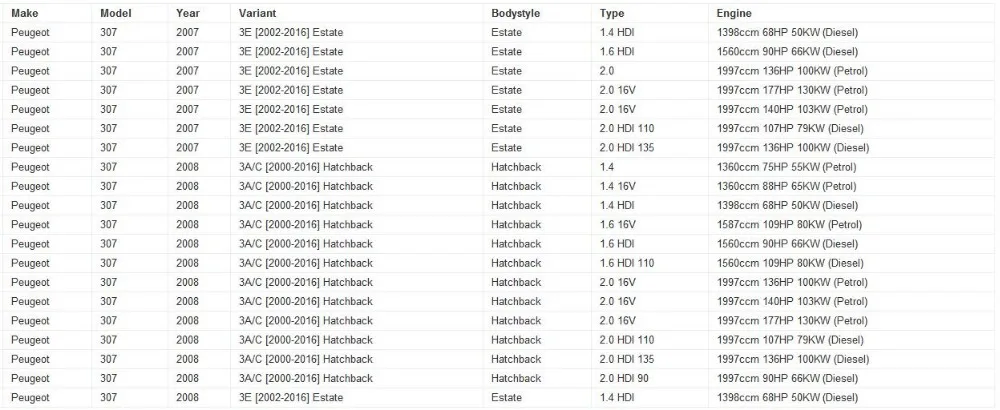Click the 1360ccm 88HP 65KW (Petrol) cell
1000x410 pixels.
tap(786, 186)
